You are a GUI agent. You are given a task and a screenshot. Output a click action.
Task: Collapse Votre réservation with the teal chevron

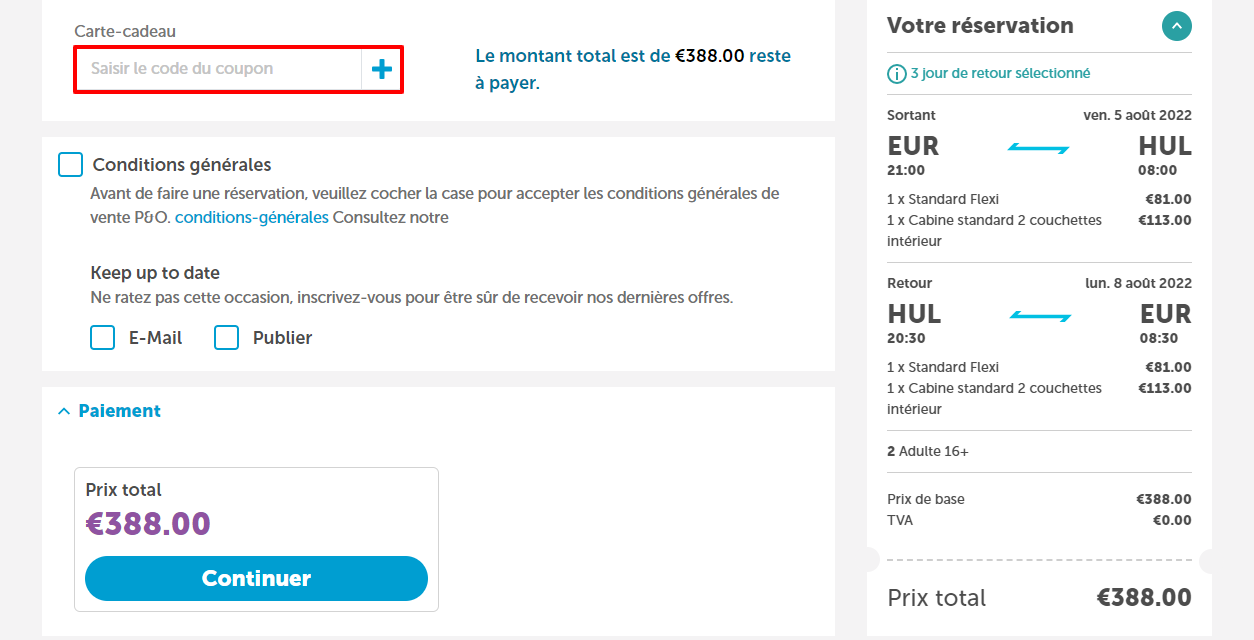click(x=1177, y=26)
